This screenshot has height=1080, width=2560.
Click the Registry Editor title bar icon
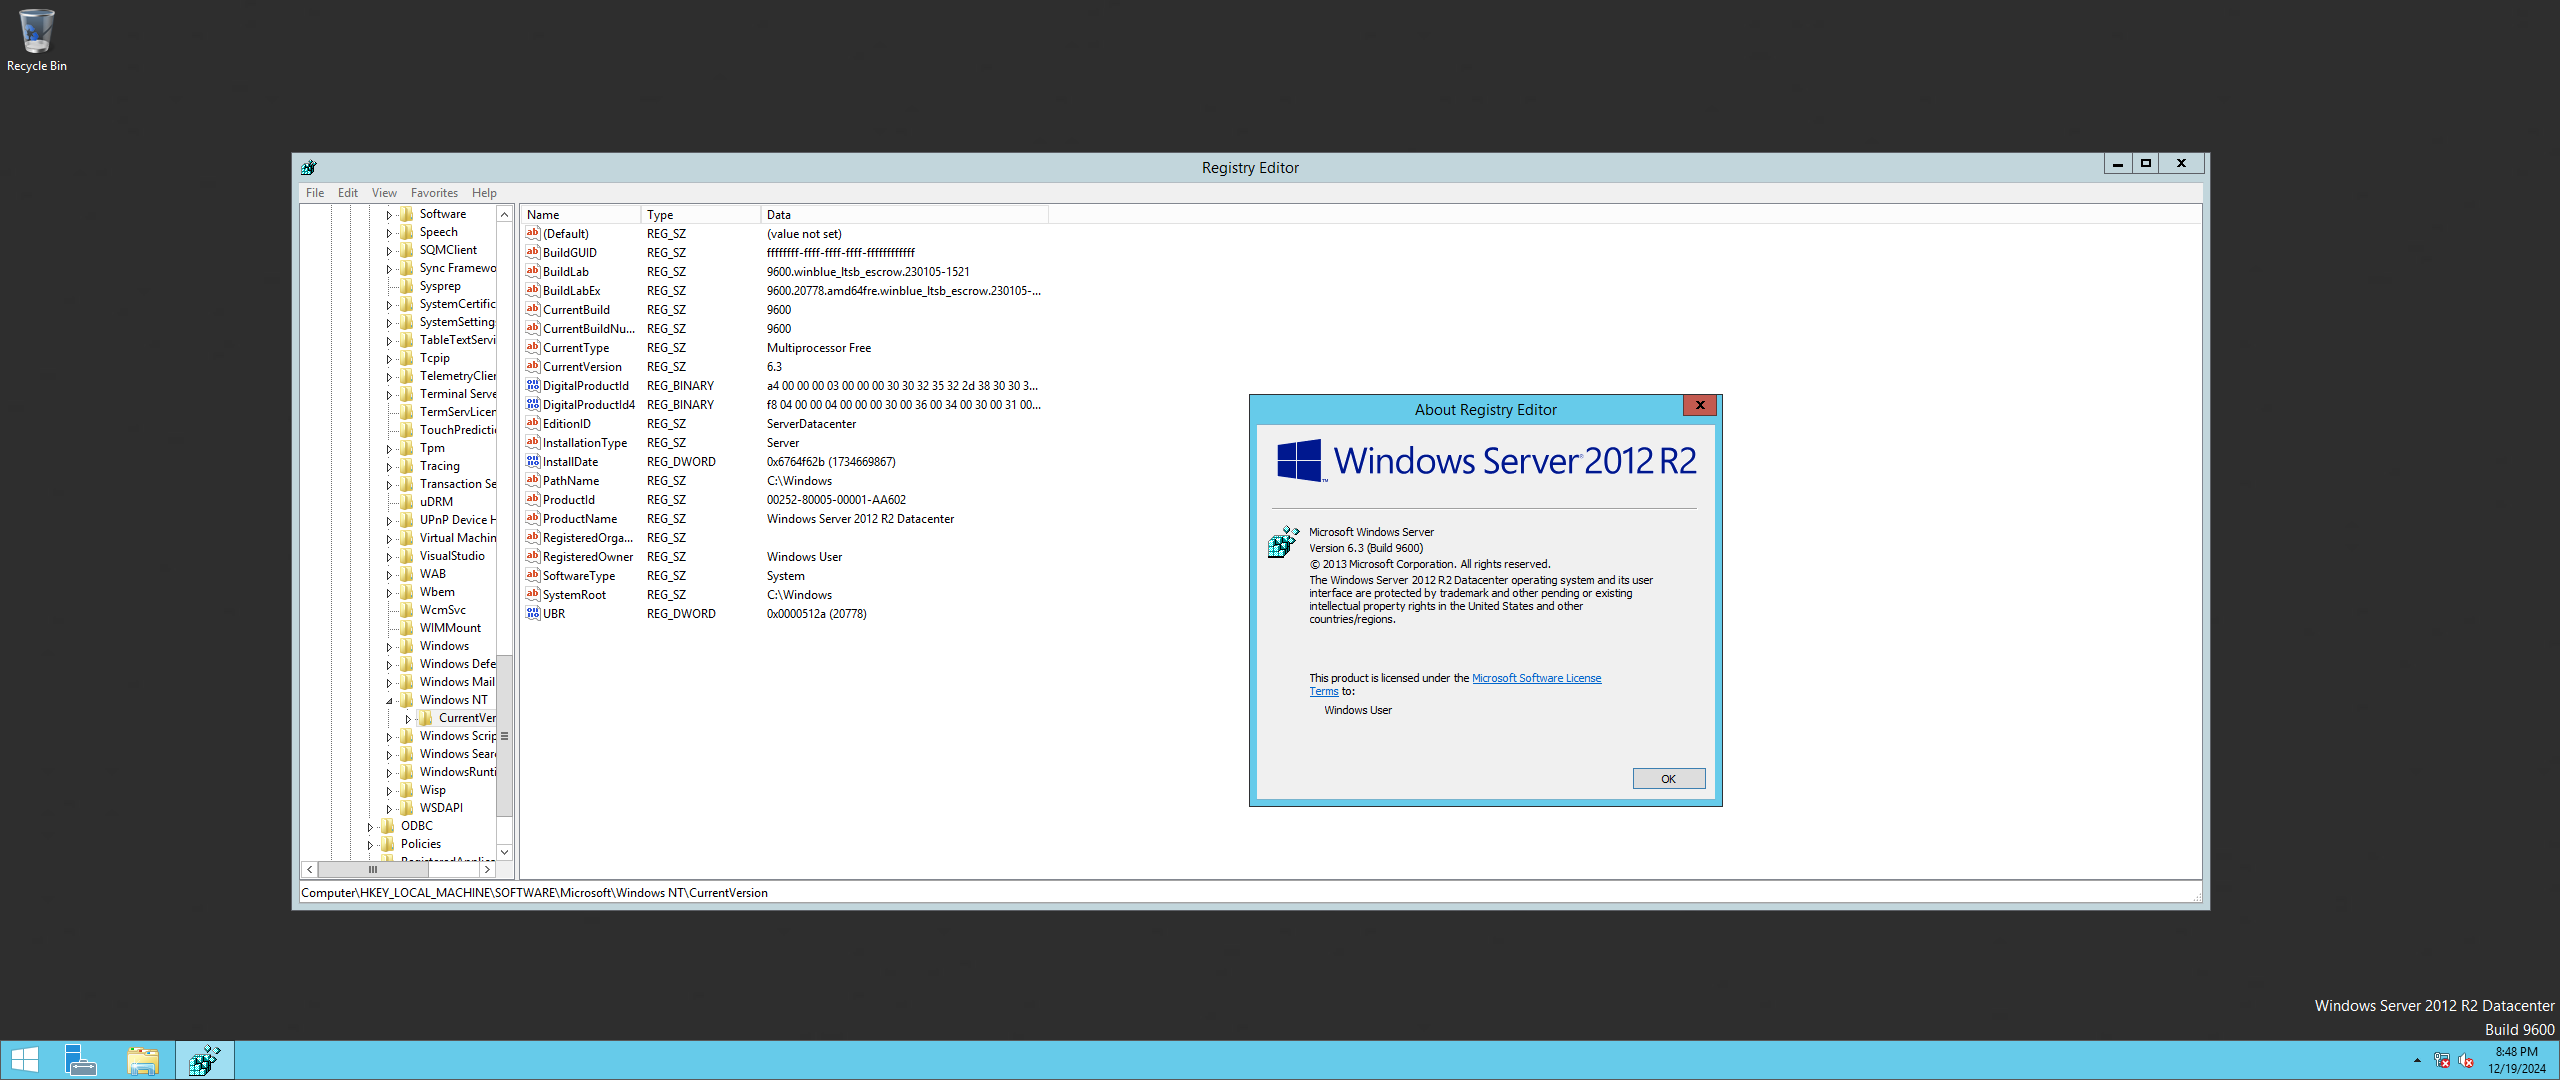click(309, 167)
